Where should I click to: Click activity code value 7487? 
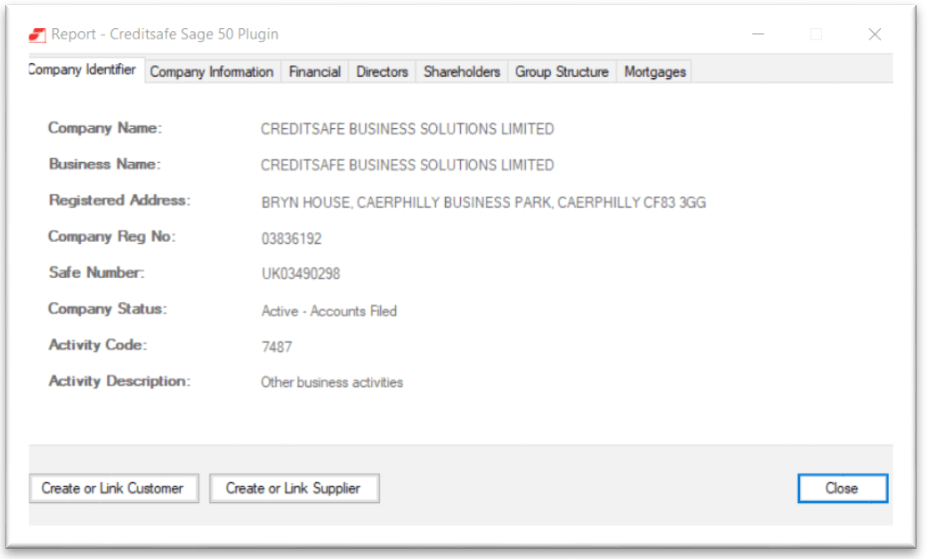click(x=277, y=347)
